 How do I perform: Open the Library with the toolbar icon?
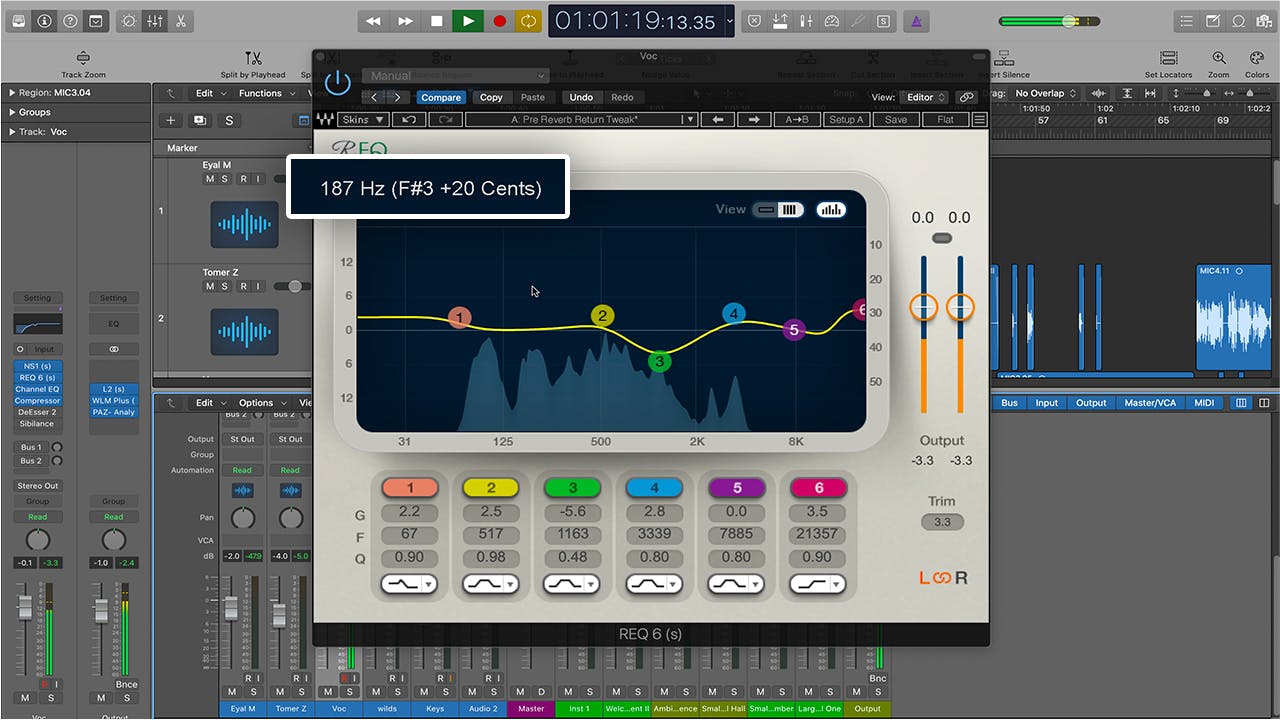(x=16, y=21)
